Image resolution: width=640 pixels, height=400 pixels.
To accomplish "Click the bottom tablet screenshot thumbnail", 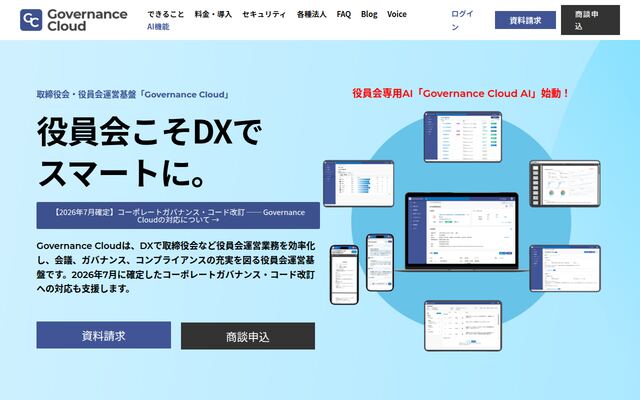I will (x=463, y=326).
